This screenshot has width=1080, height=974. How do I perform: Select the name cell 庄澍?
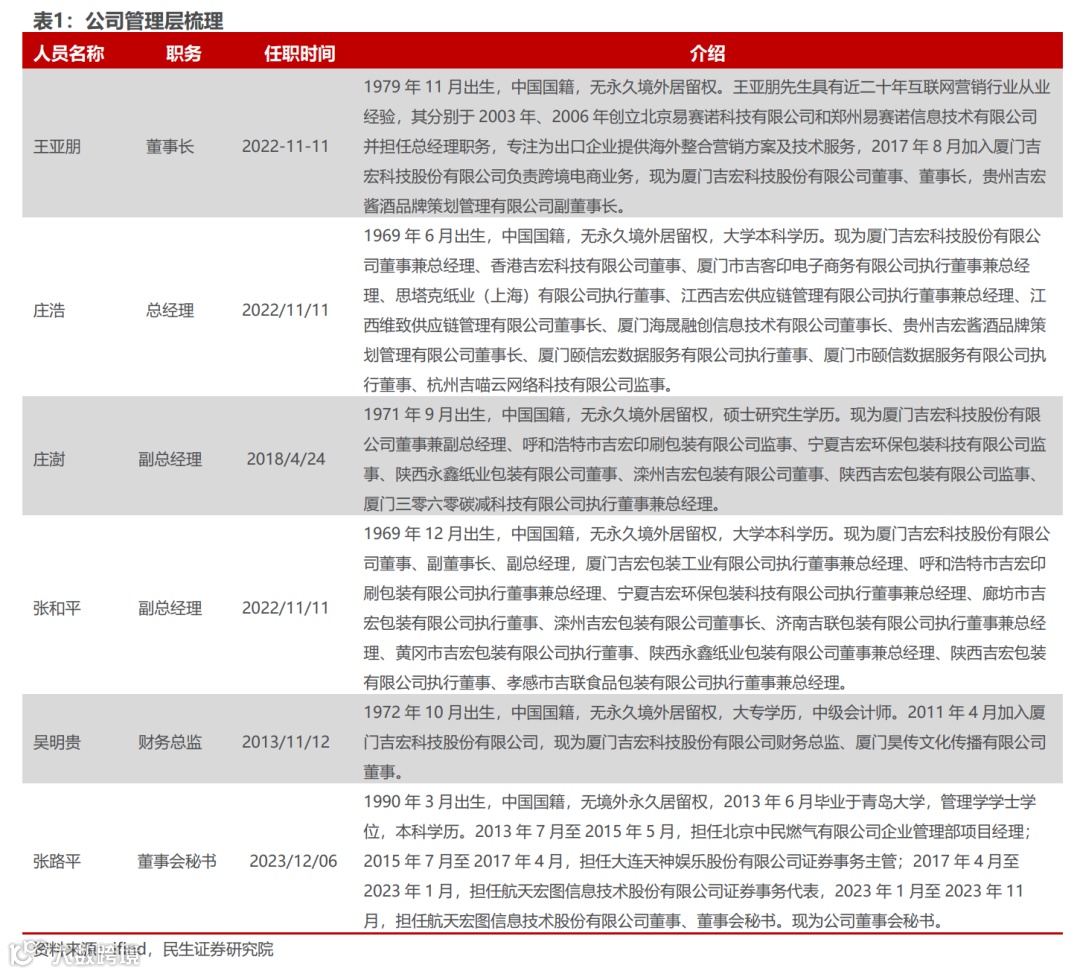49,459
